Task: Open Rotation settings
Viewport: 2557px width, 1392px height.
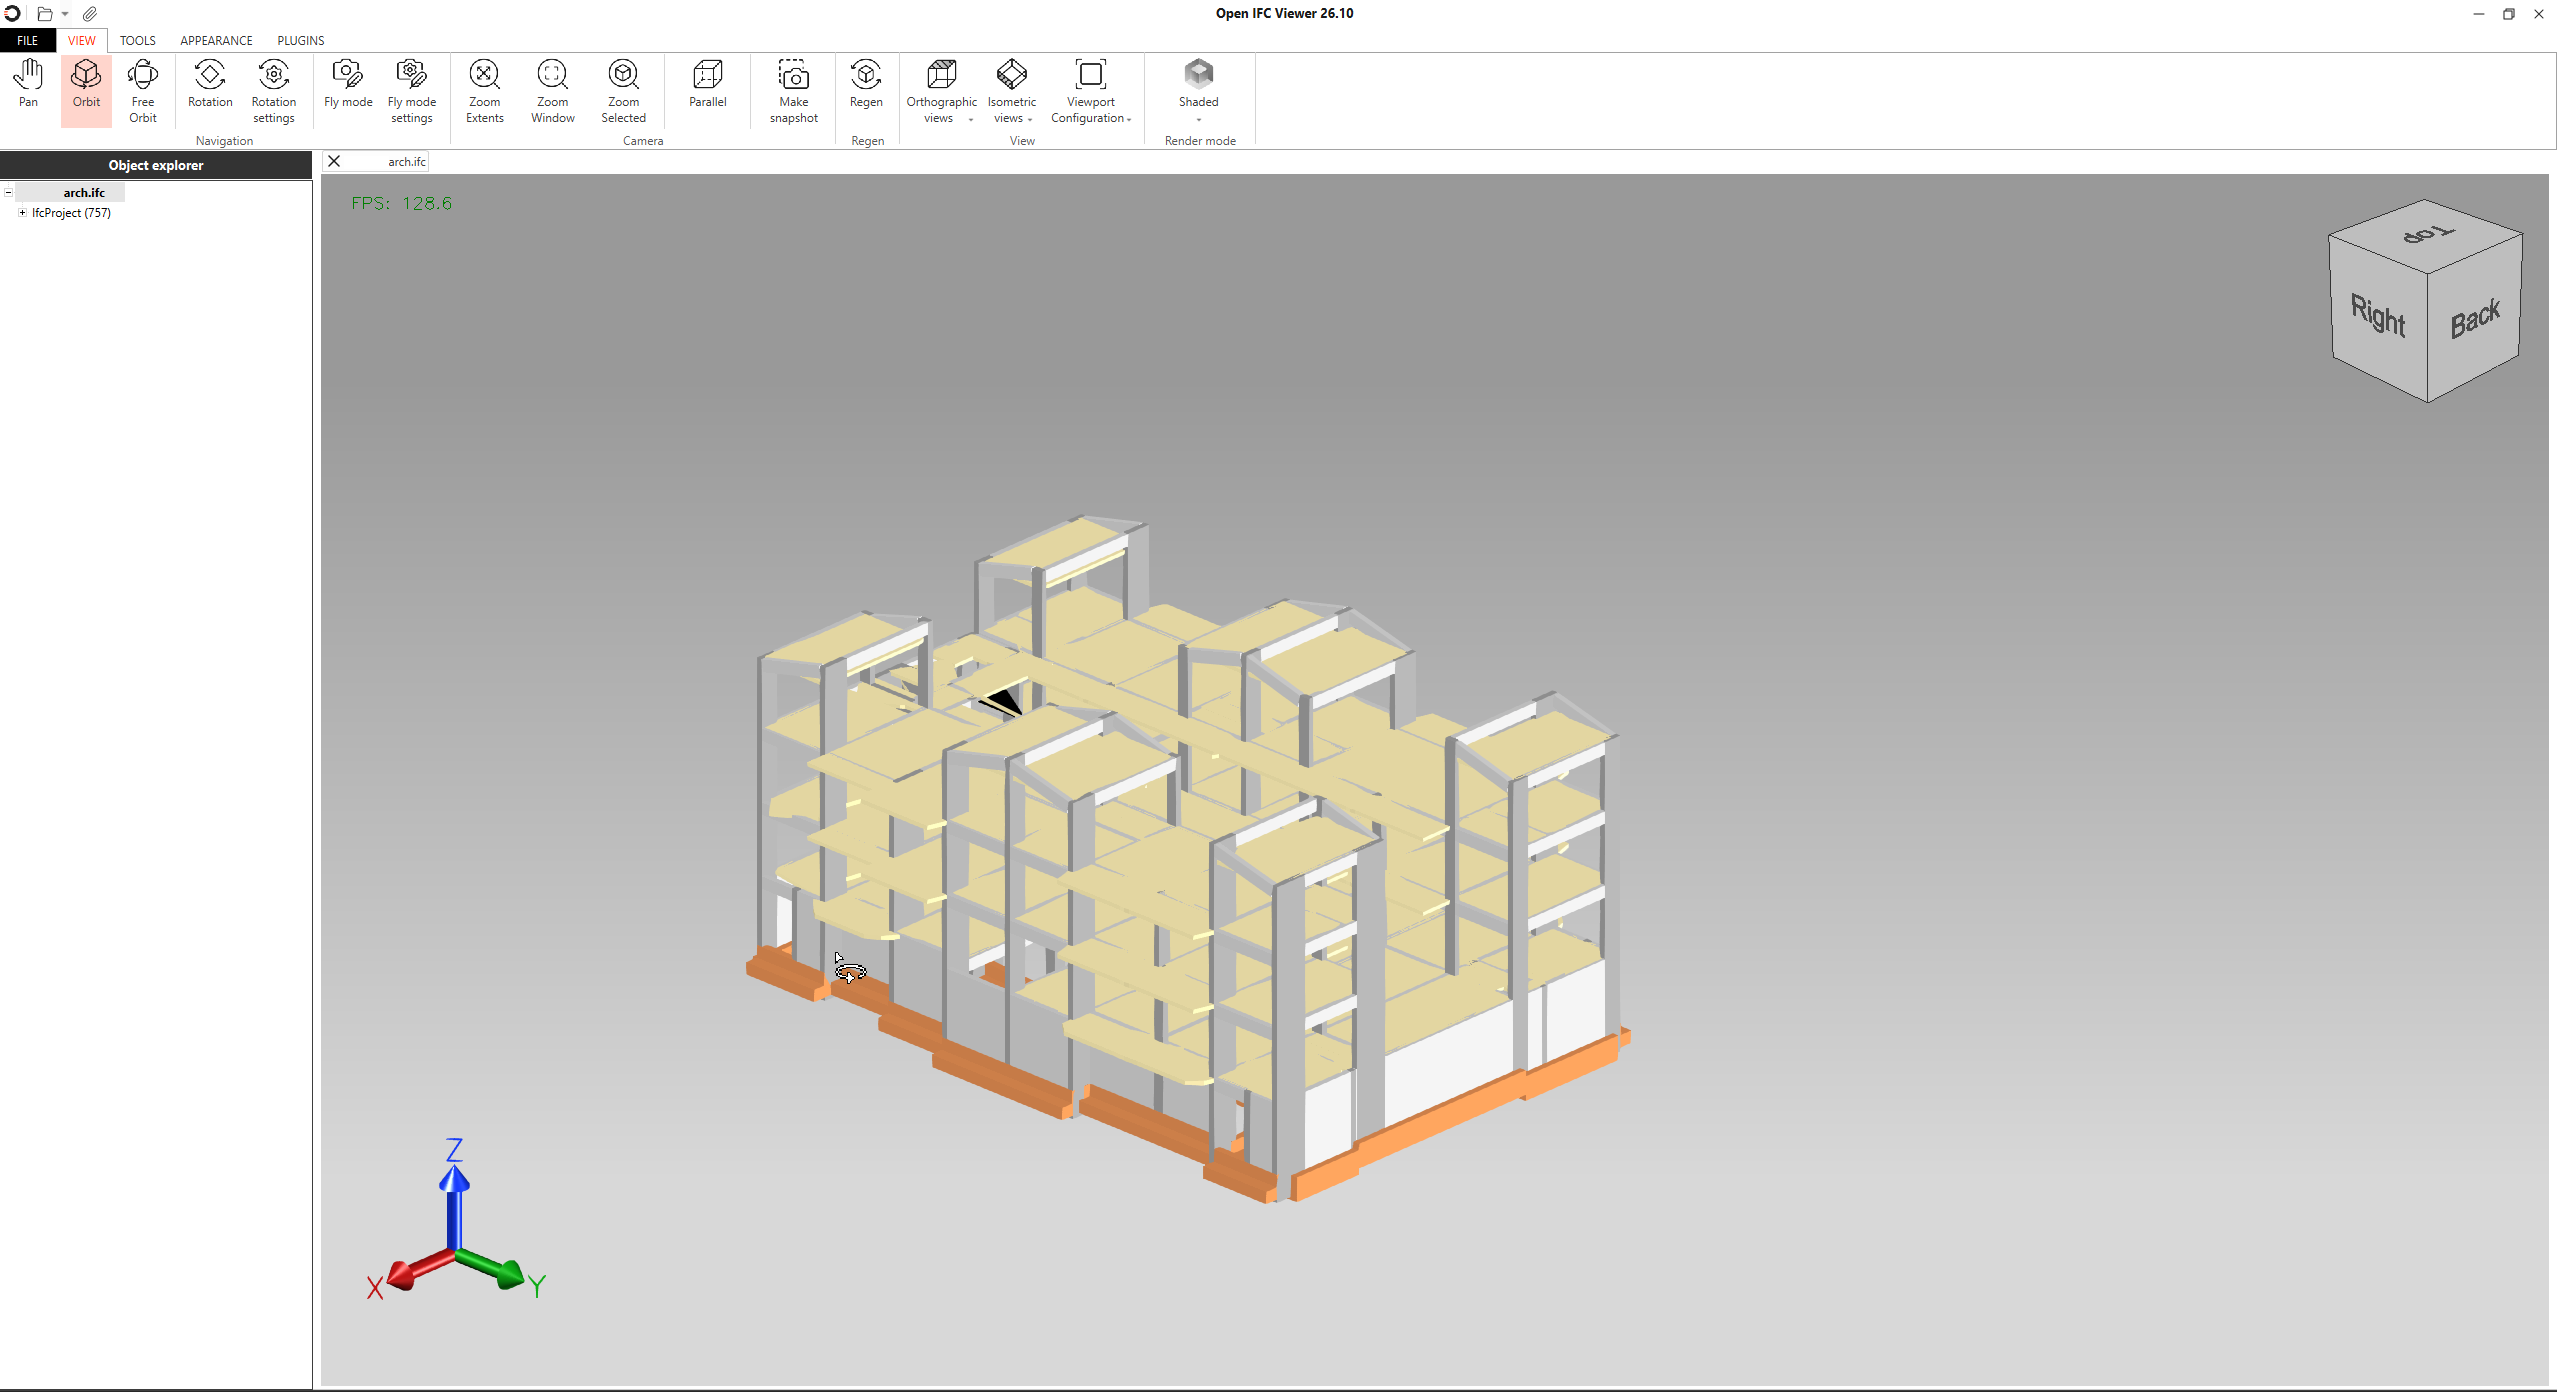Action: (x=273, y=90)
